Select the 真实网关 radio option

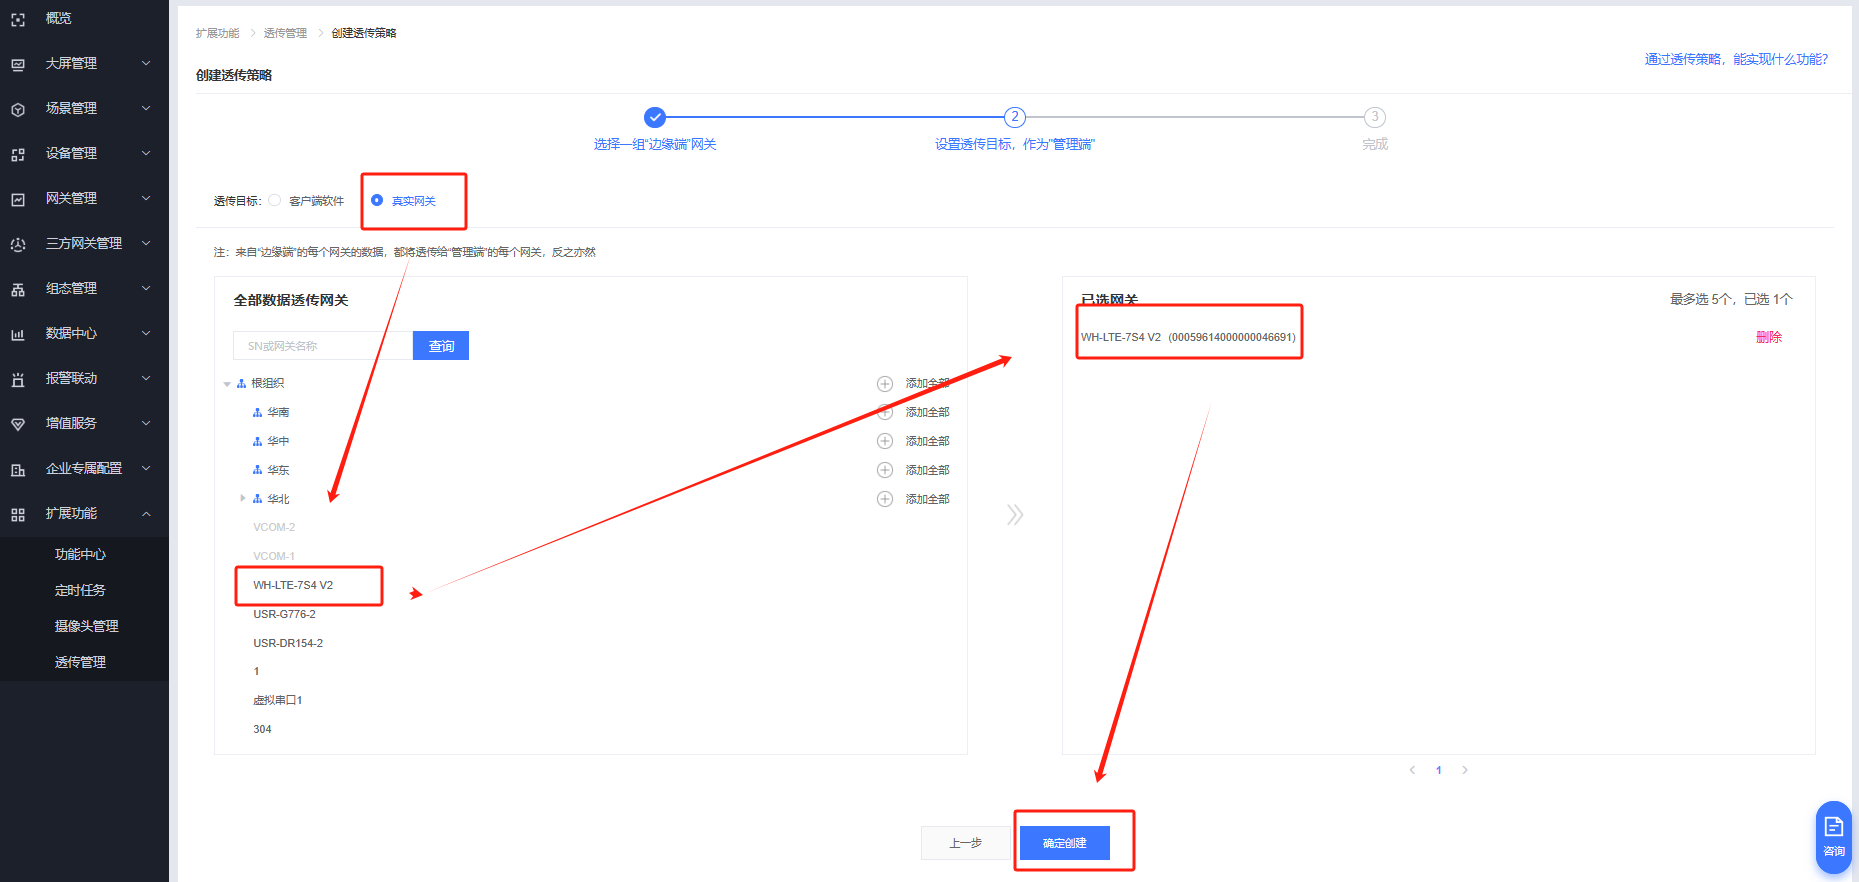(377, 200)
